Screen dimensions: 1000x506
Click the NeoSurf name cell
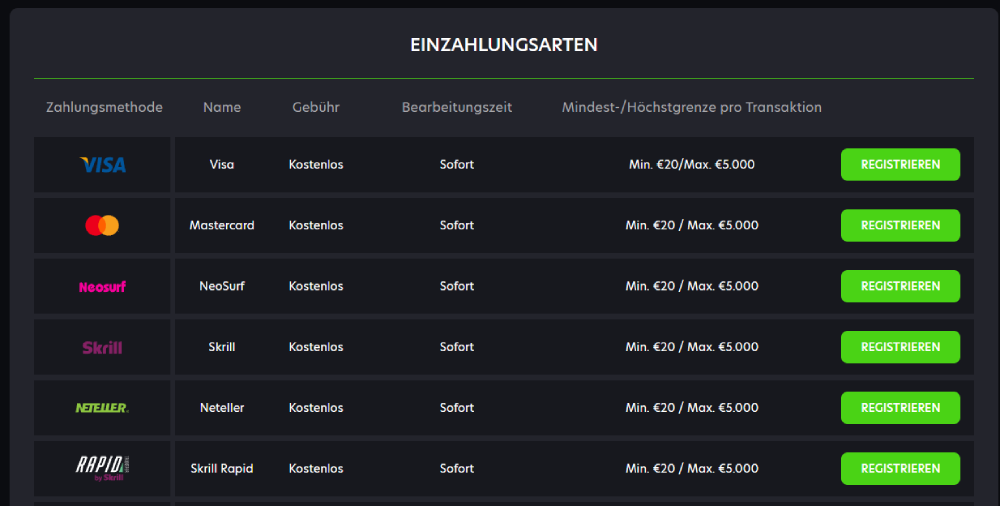click(x=222, y=286)
